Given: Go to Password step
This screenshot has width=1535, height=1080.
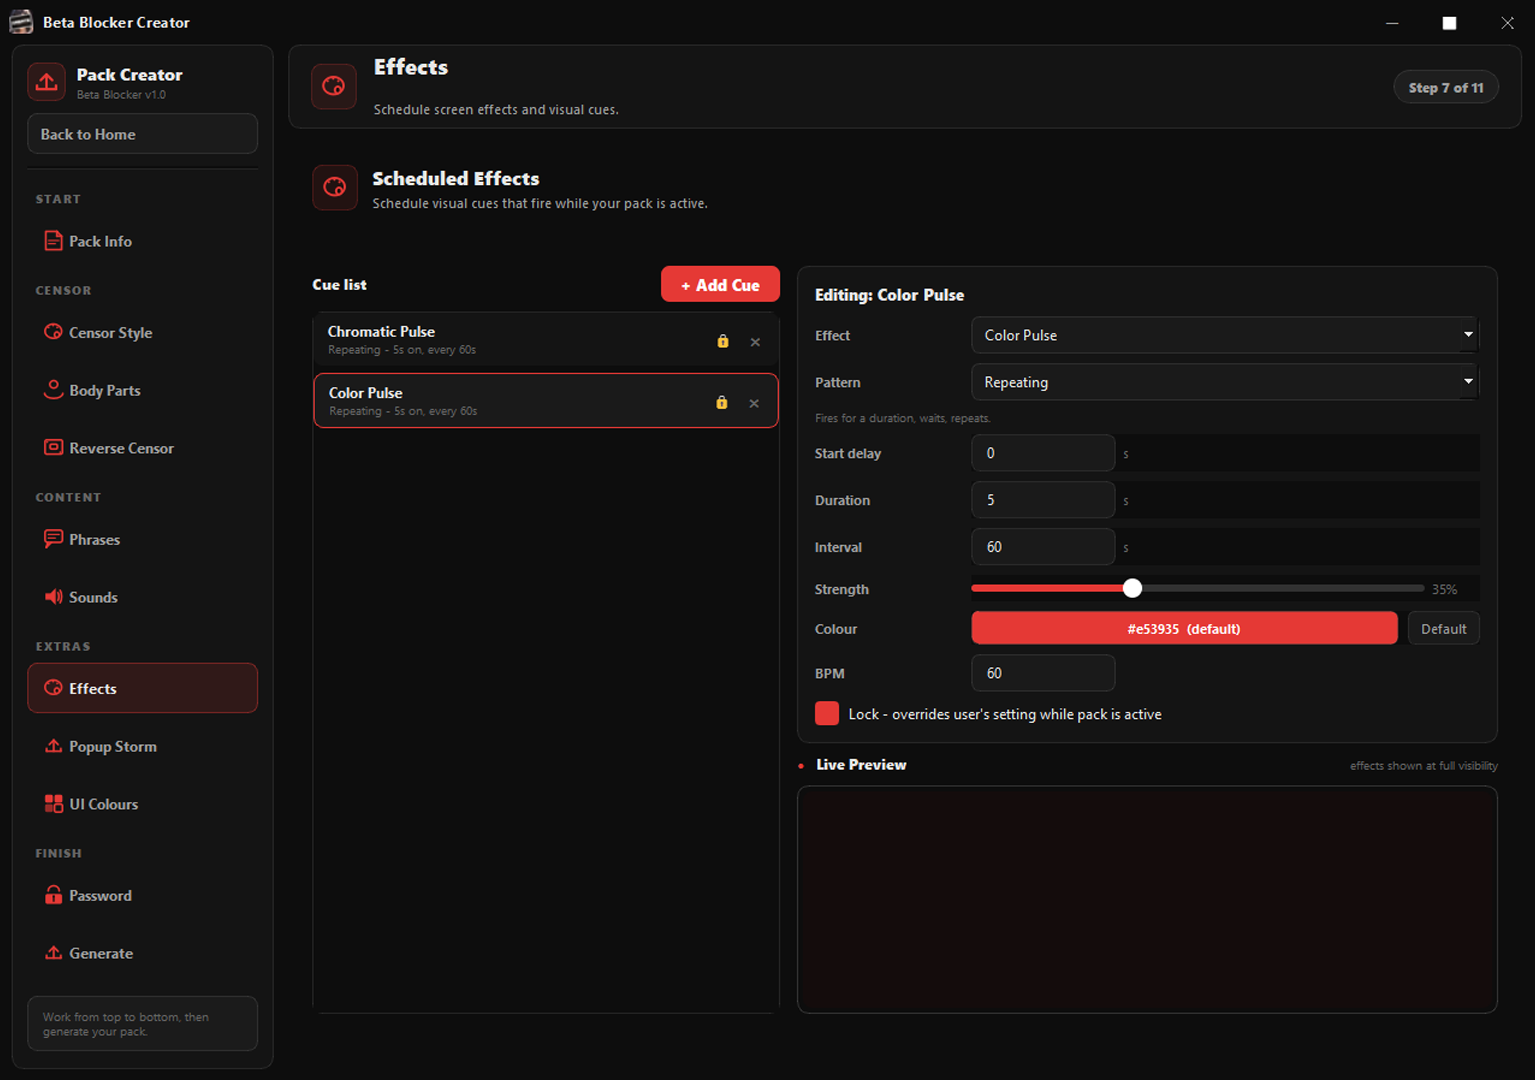Looking at the screenshot, I should 142,895.
